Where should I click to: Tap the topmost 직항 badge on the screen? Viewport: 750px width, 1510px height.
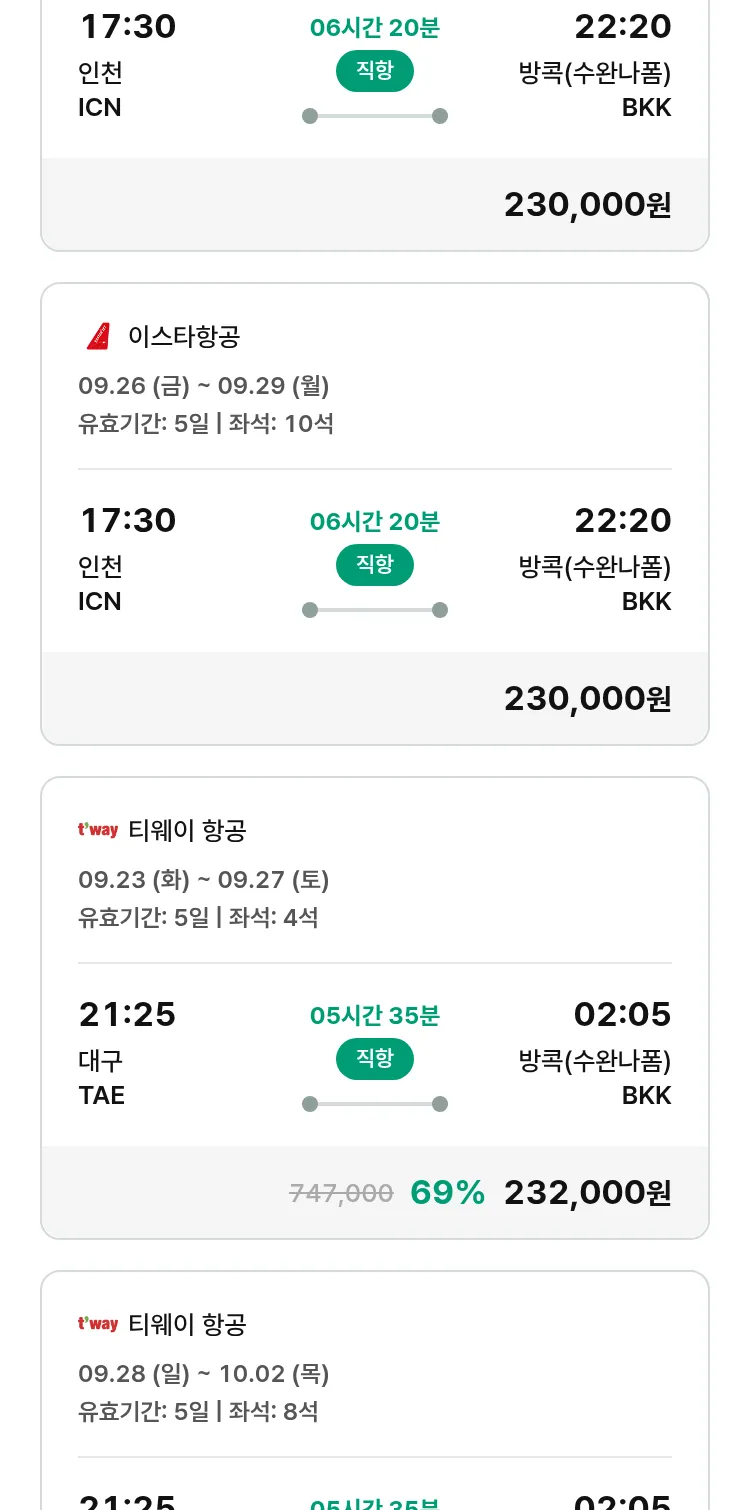pos(374,71)
